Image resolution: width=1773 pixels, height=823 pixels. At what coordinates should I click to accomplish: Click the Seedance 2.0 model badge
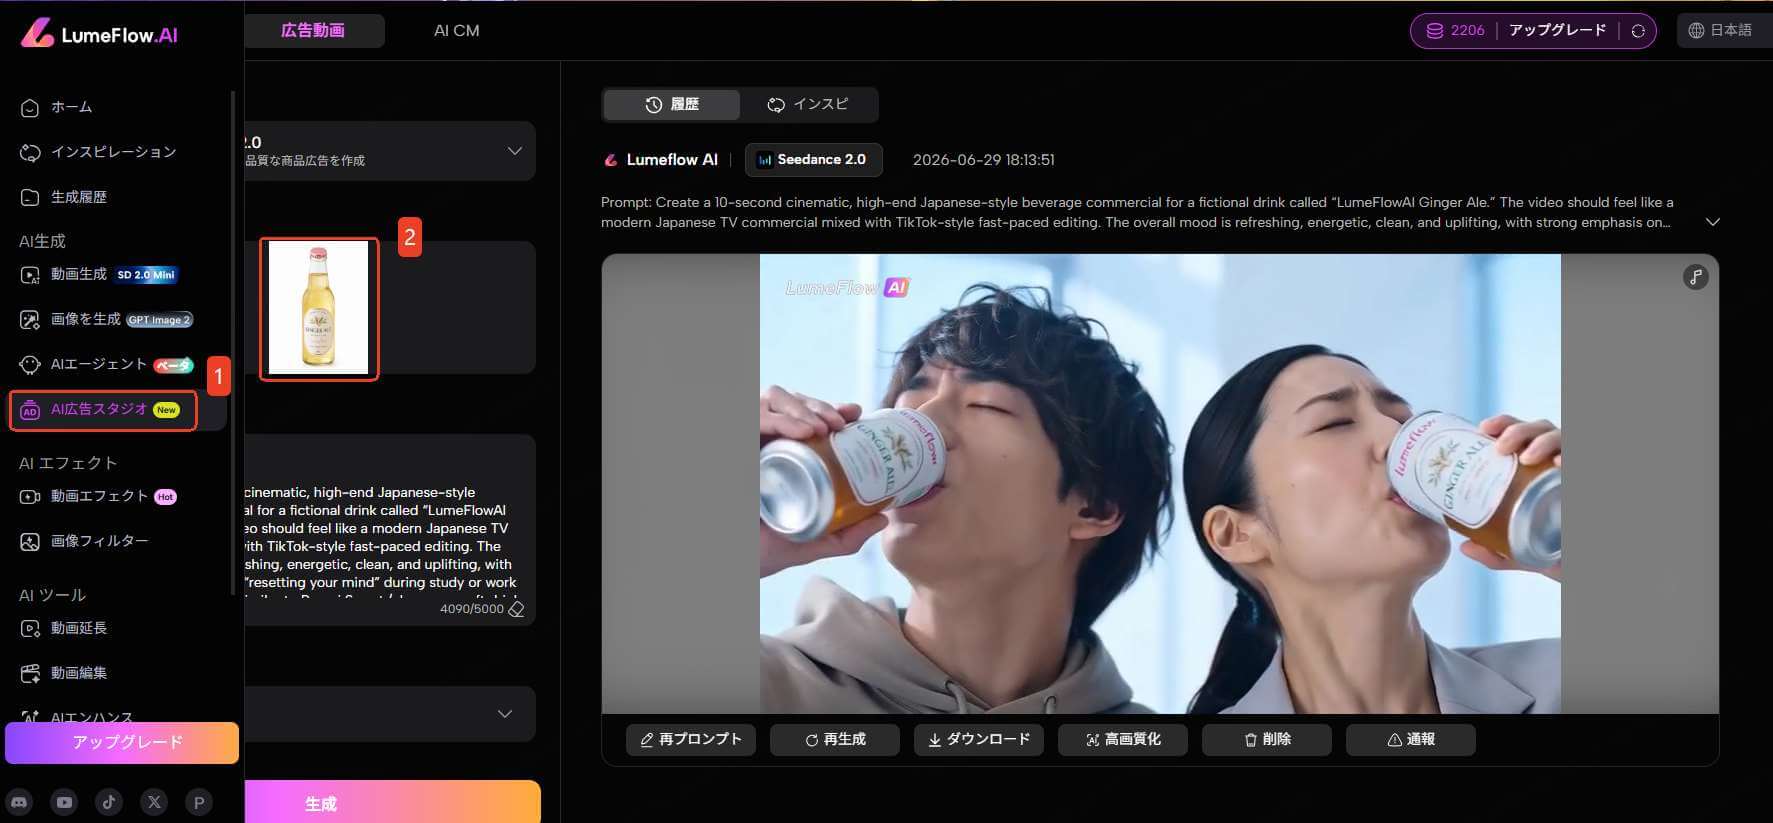813,159
